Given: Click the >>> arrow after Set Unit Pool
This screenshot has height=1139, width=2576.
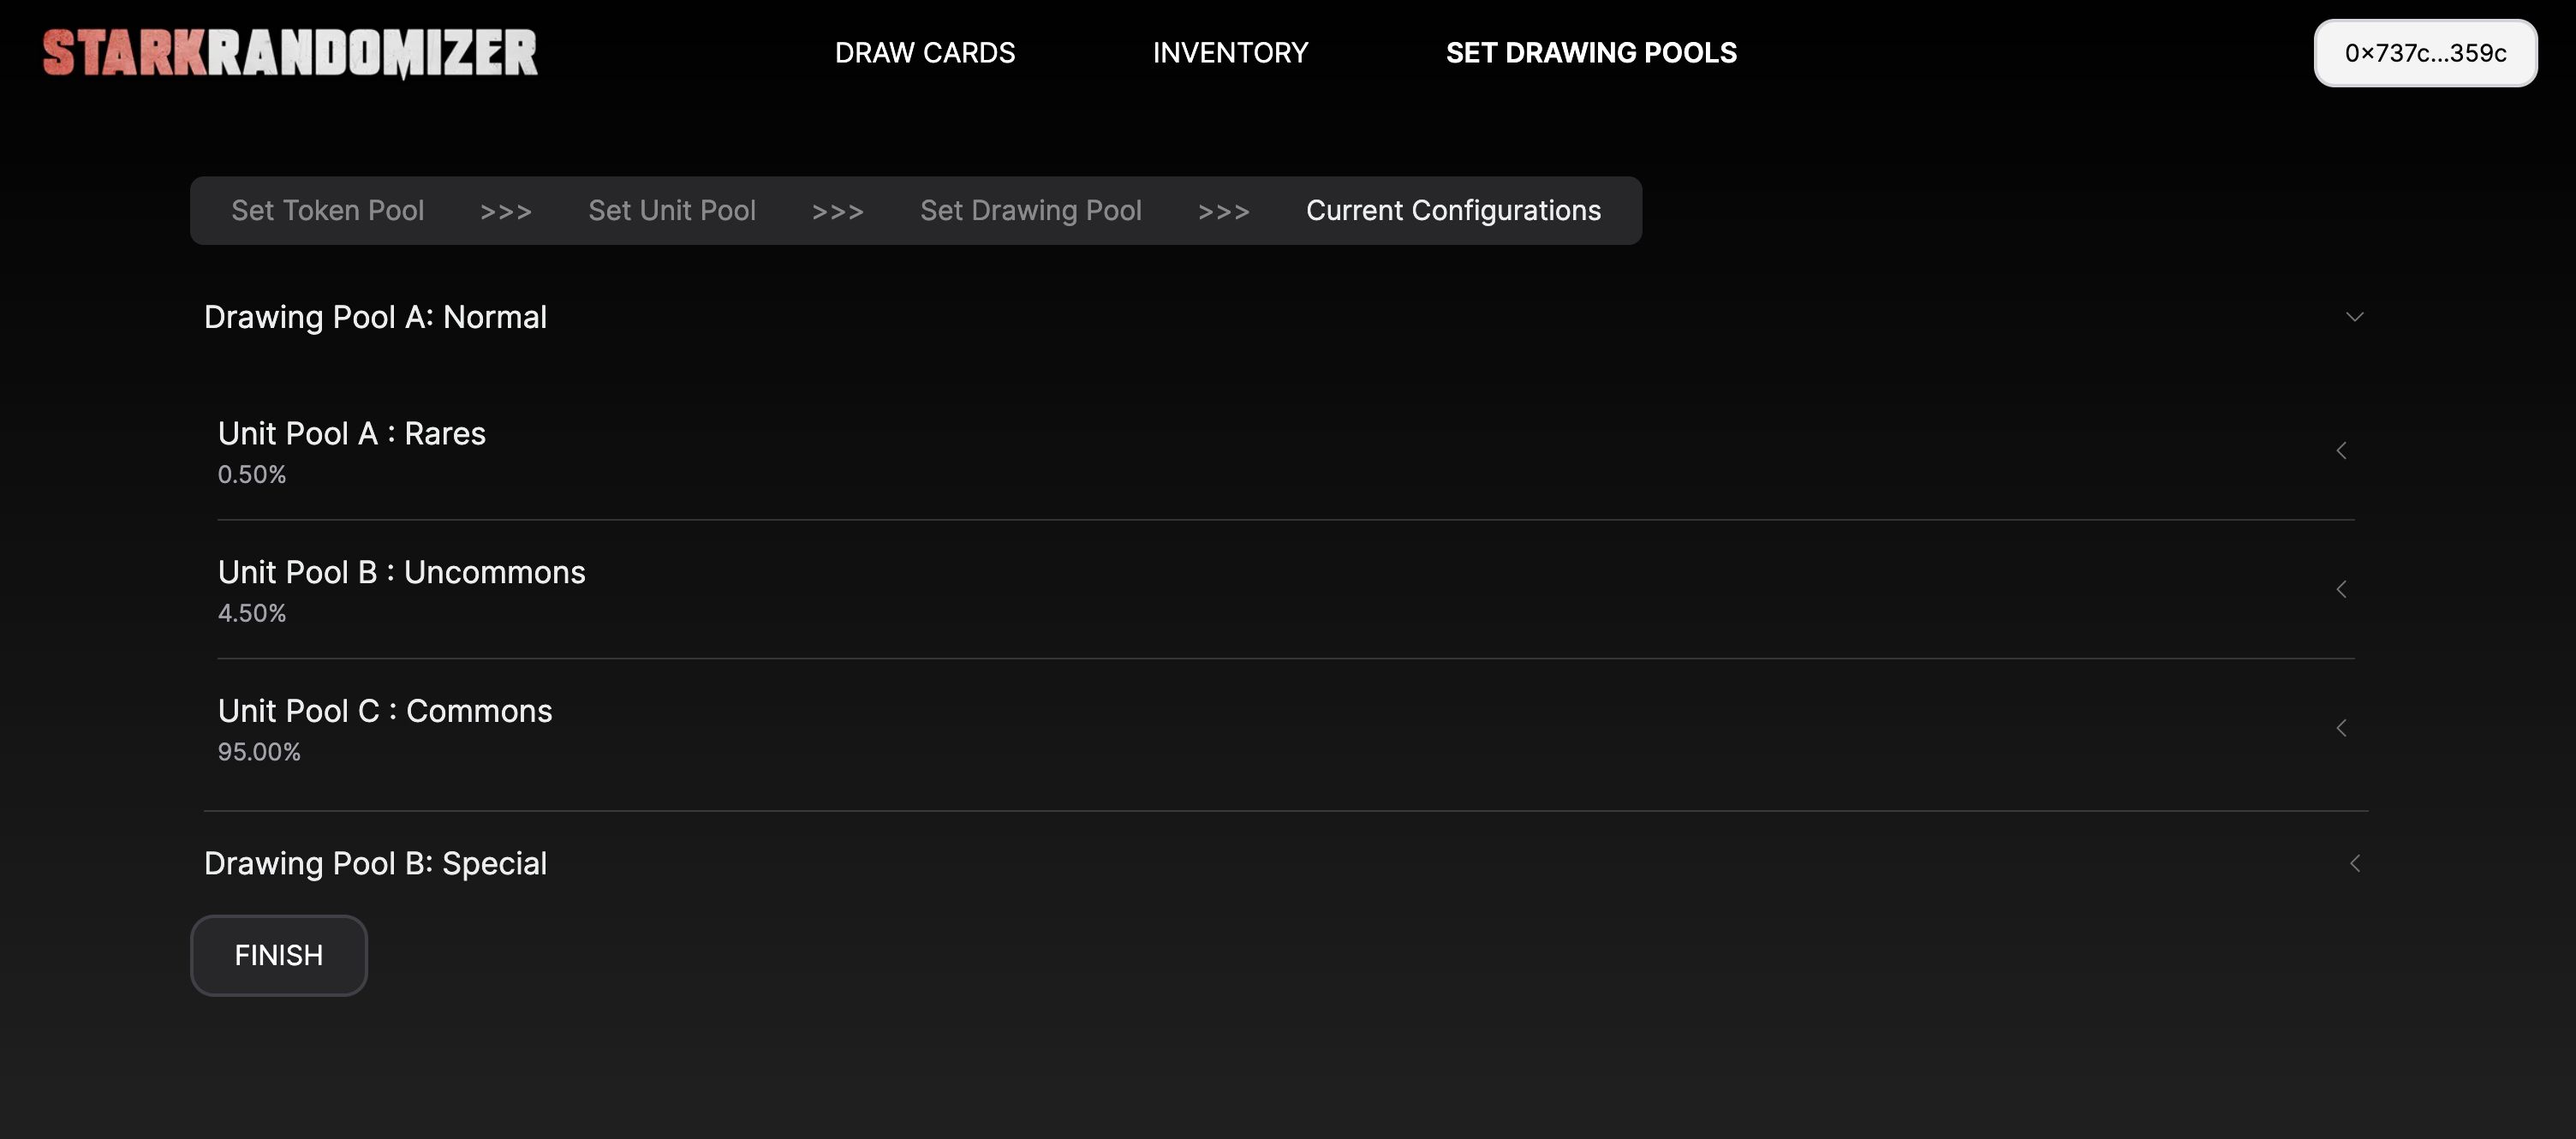Looking at the screenshot, I should pyautogui.click(x=838, y=211).
